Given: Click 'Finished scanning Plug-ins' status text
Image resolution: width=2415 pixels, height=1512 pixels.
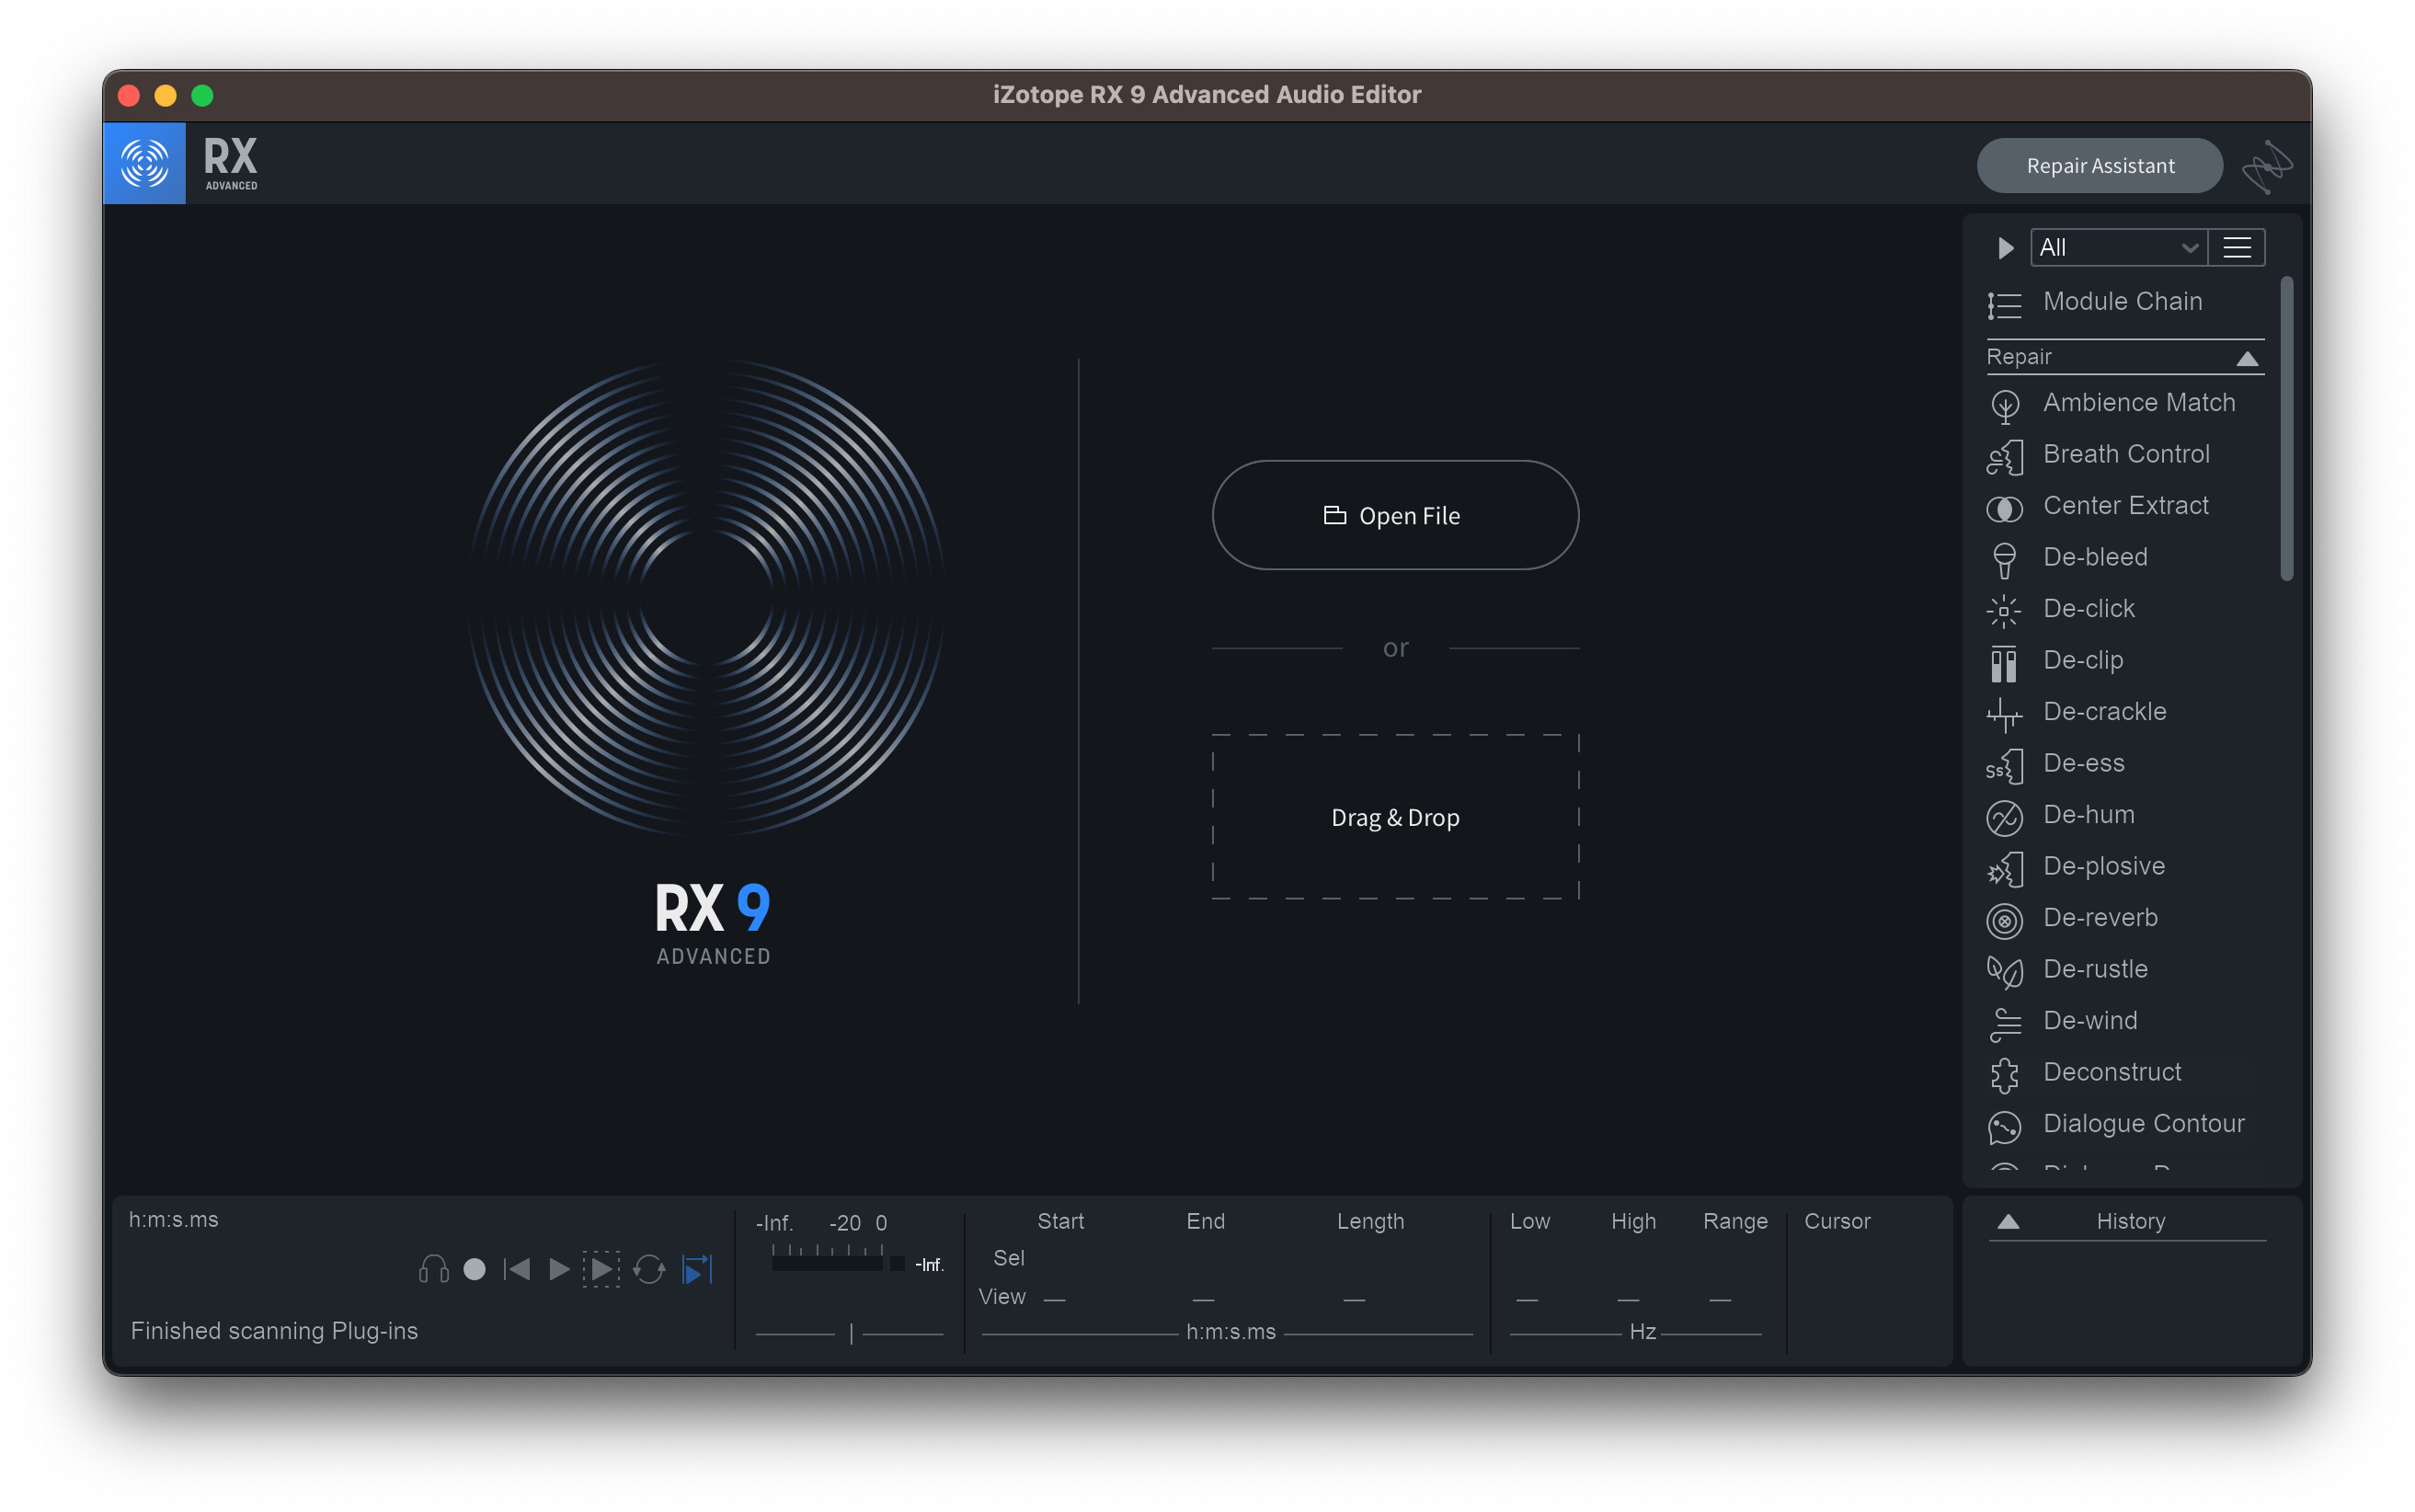Looking at the screenshot, I should pyautogui.click(x=274, y=1331).
